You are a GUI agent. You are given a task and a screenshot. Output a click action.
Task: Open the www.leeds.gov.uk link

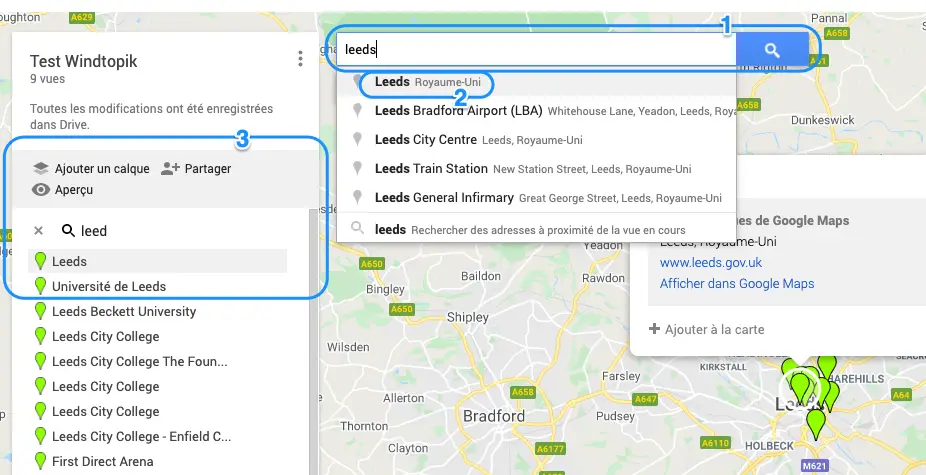[710, 262]
